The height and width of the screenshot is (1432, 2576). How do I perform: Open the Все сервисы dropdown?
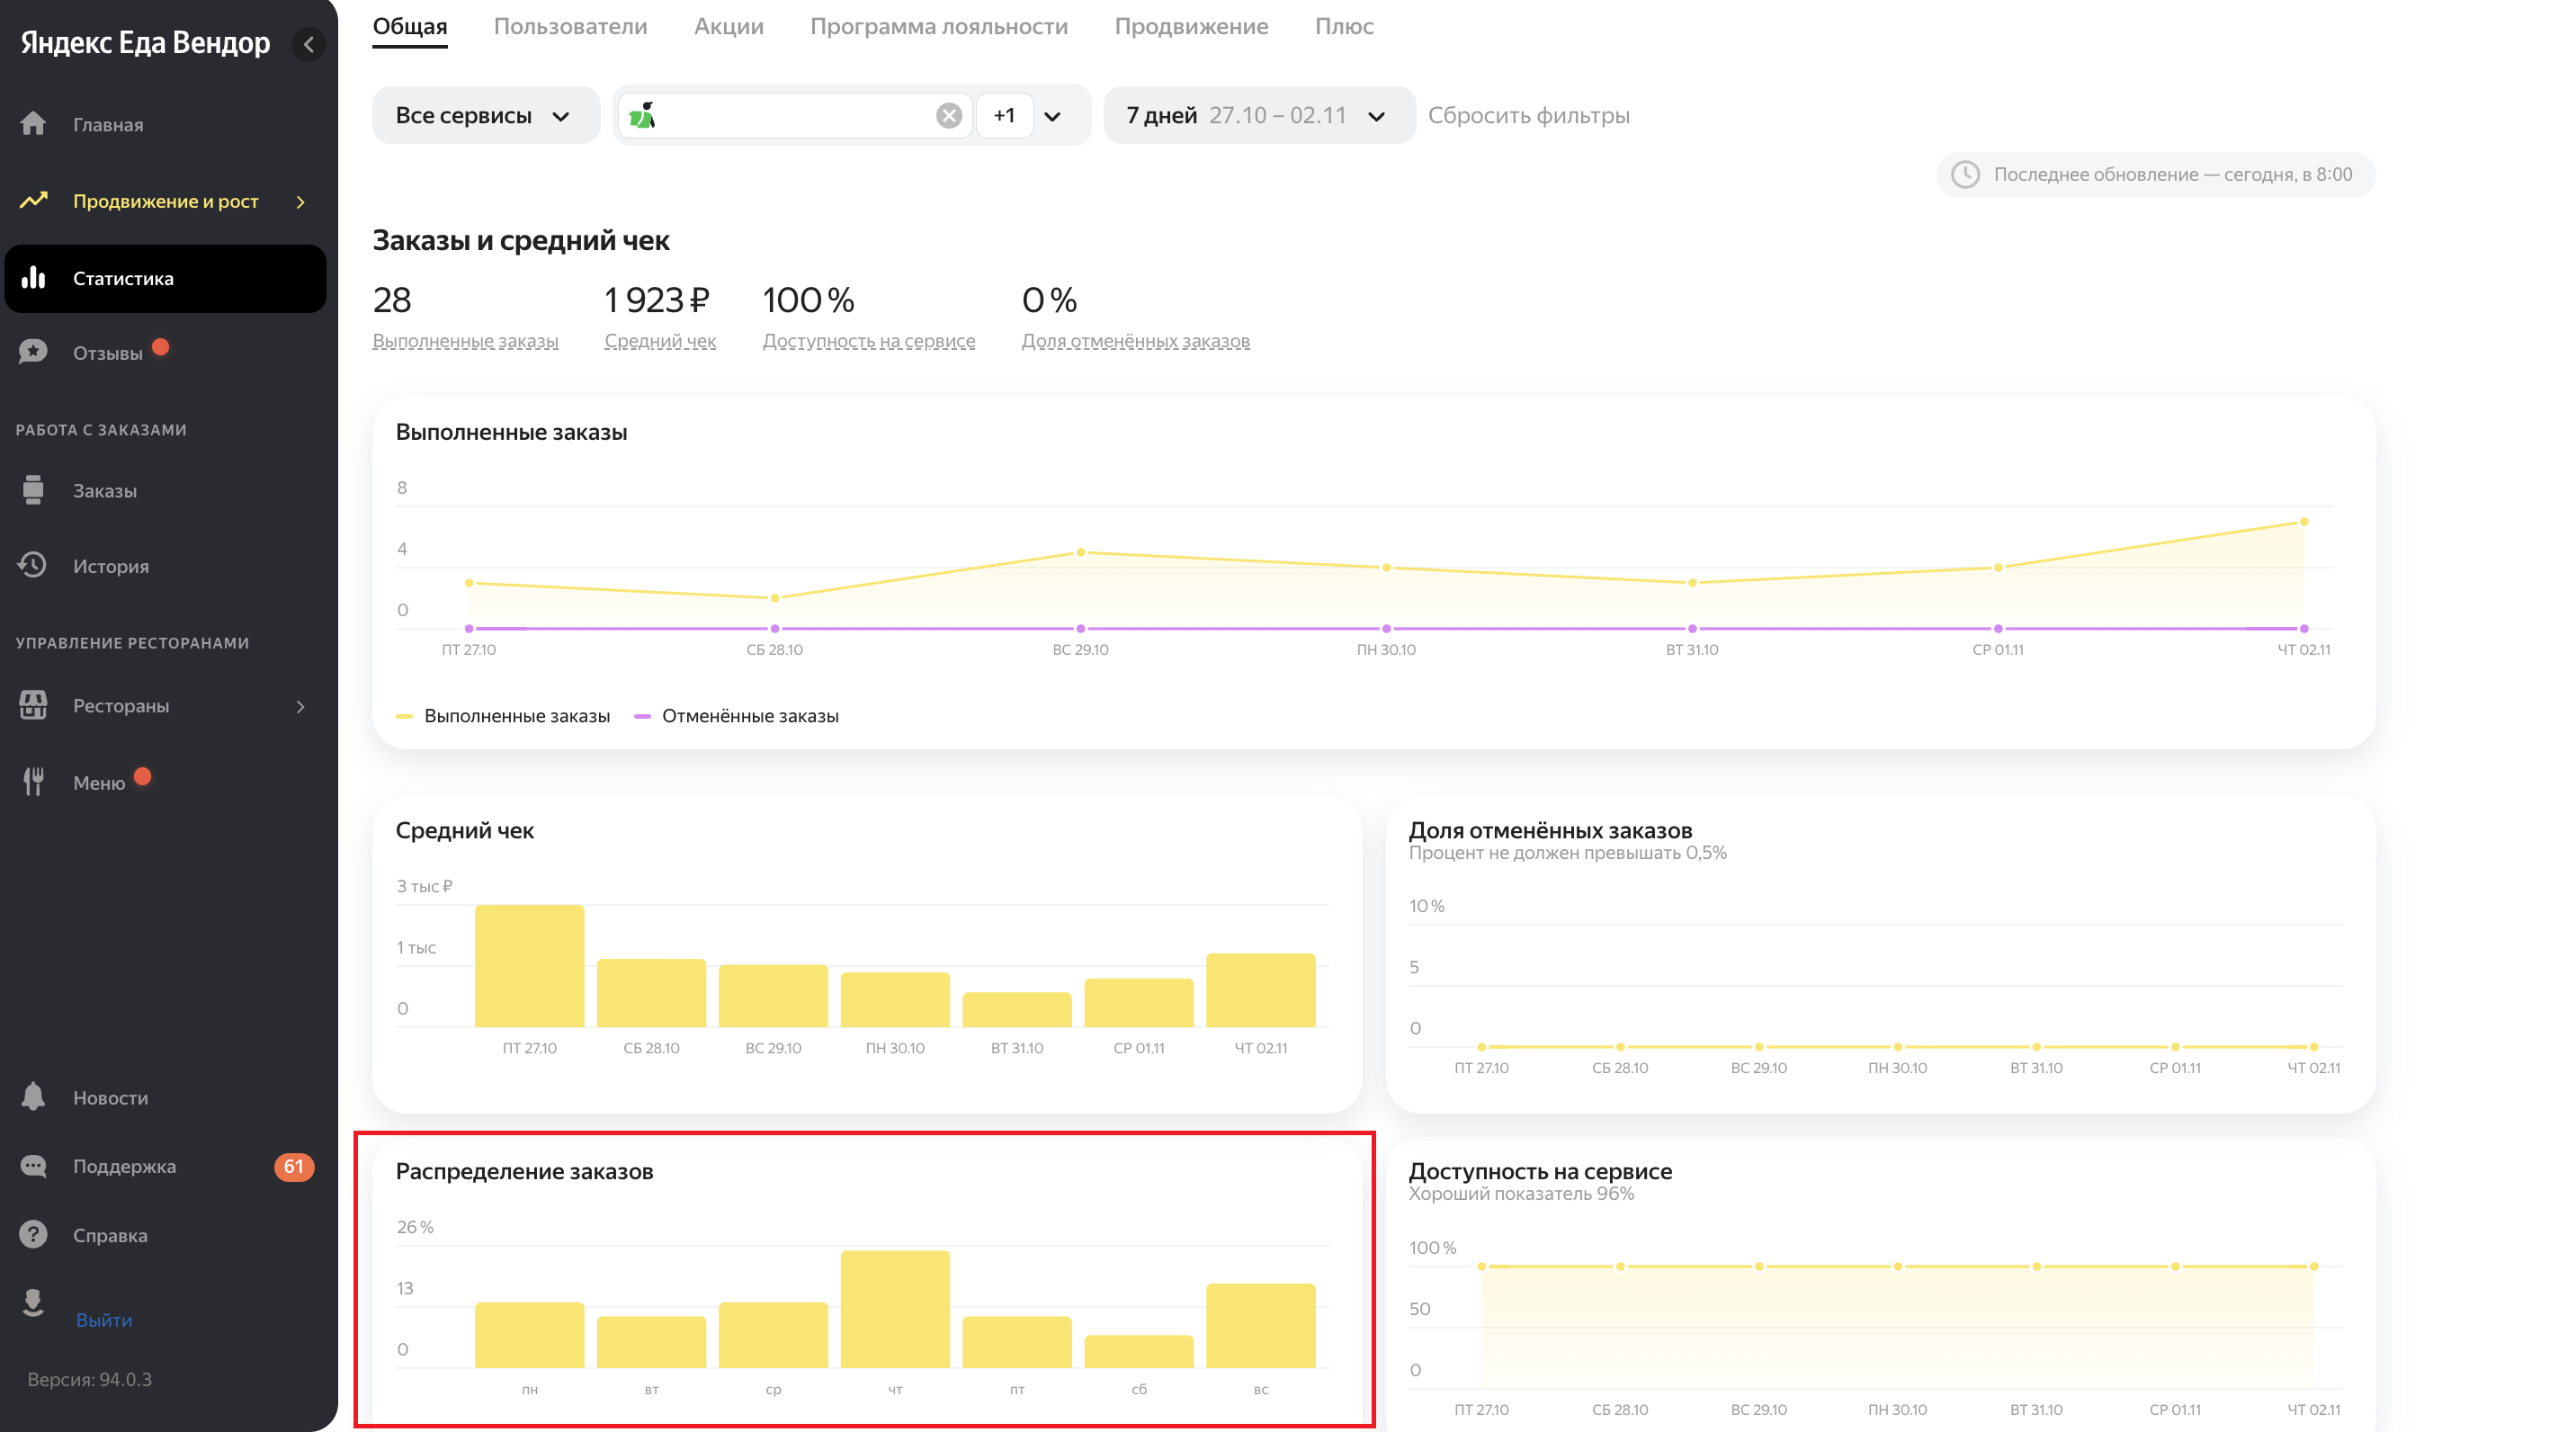click(484, 116)
